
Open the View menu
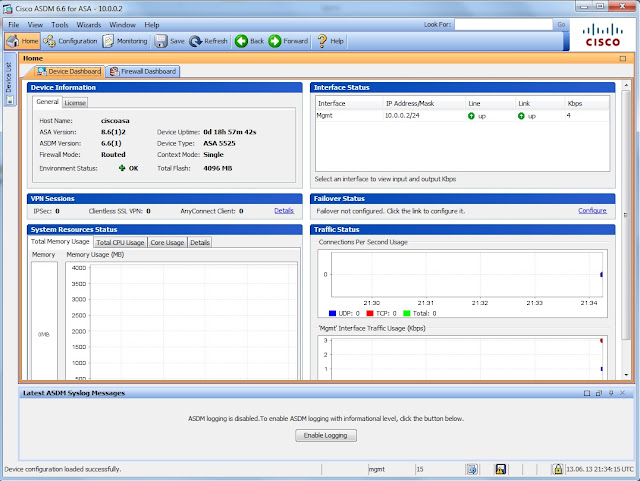35,25
